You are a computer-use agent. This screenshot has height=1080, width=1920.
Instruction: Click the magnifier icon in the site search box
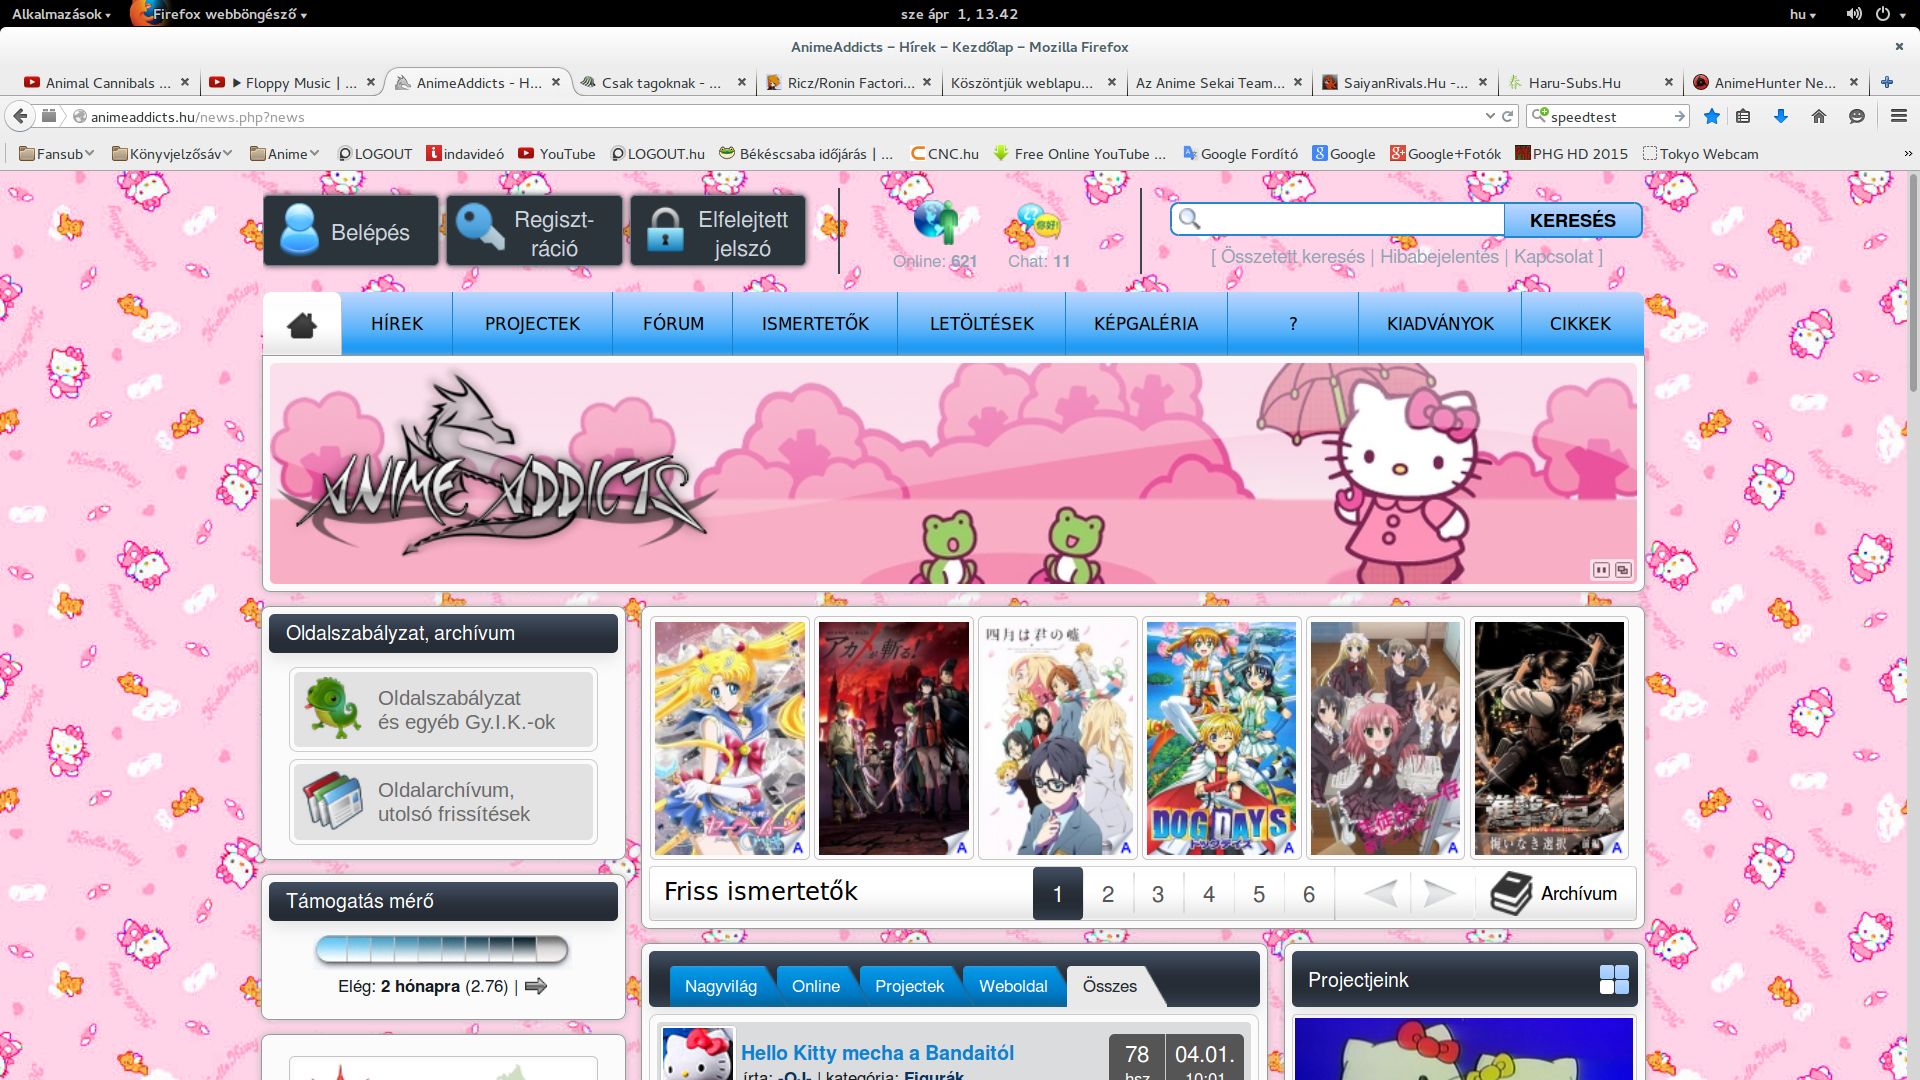point(1190,219)
